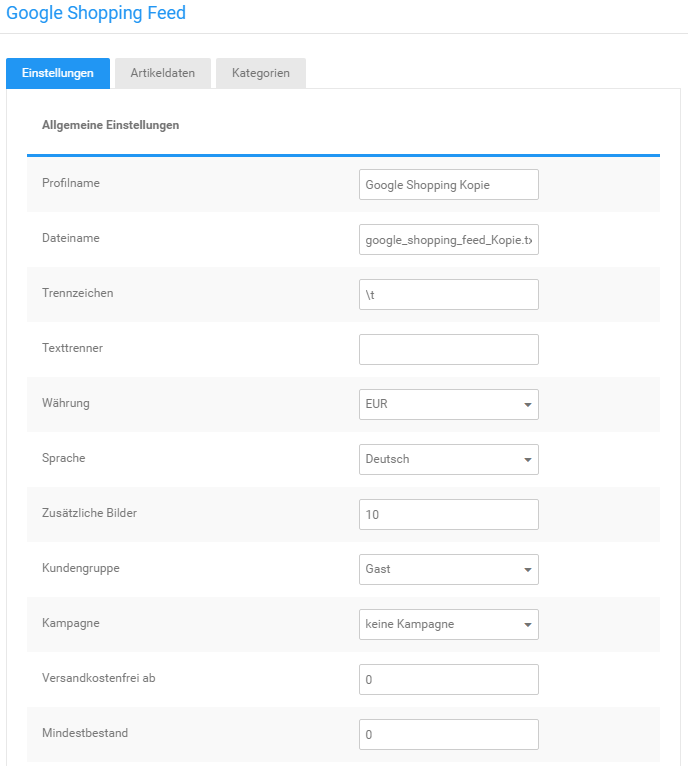Open the Artikeldaten tab
This screenshot has height=766, width=688.
pos(163,73)
